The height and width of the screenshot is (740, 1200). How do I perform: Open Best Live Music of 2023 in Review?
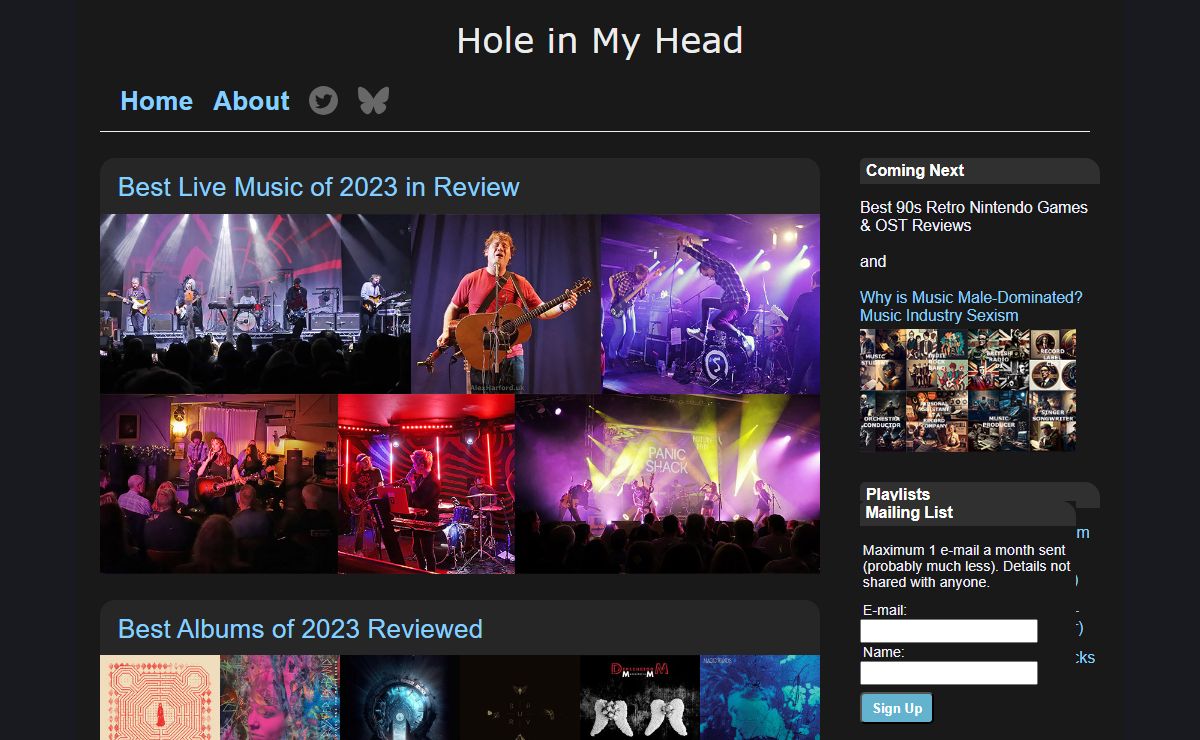pos(319,187)
